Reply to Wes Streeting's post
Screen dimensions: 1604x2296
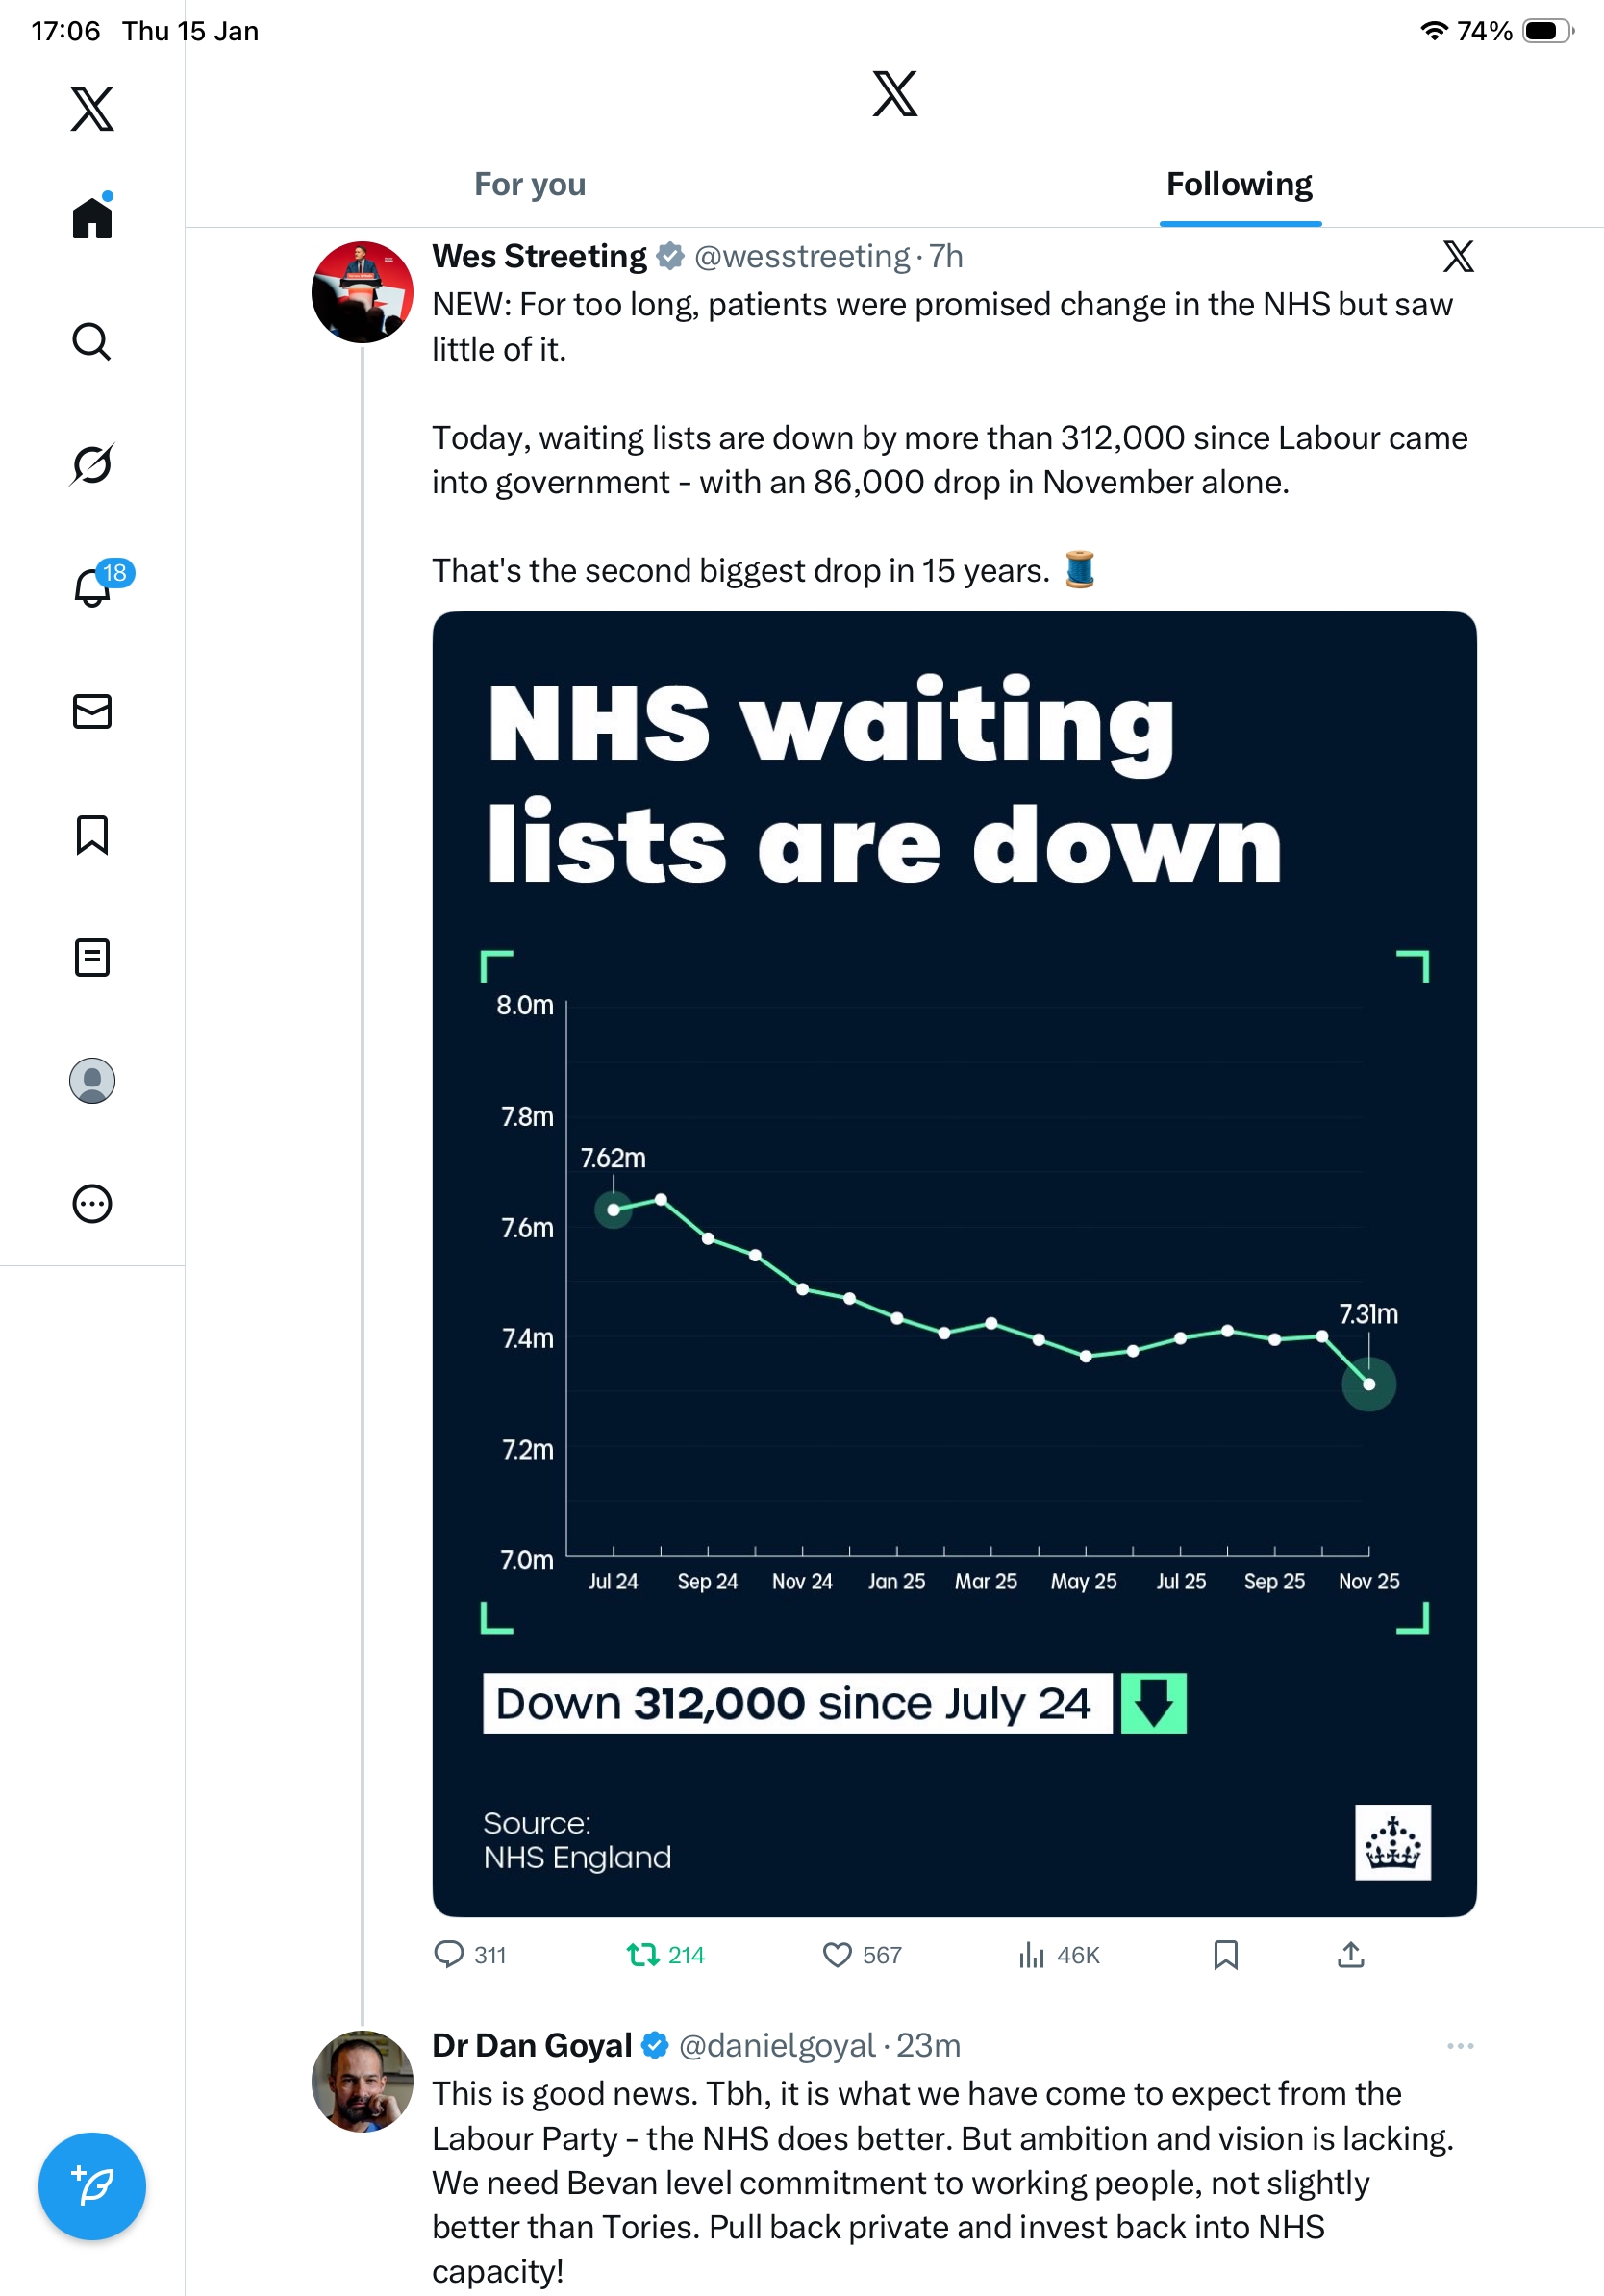point(449,1954)
